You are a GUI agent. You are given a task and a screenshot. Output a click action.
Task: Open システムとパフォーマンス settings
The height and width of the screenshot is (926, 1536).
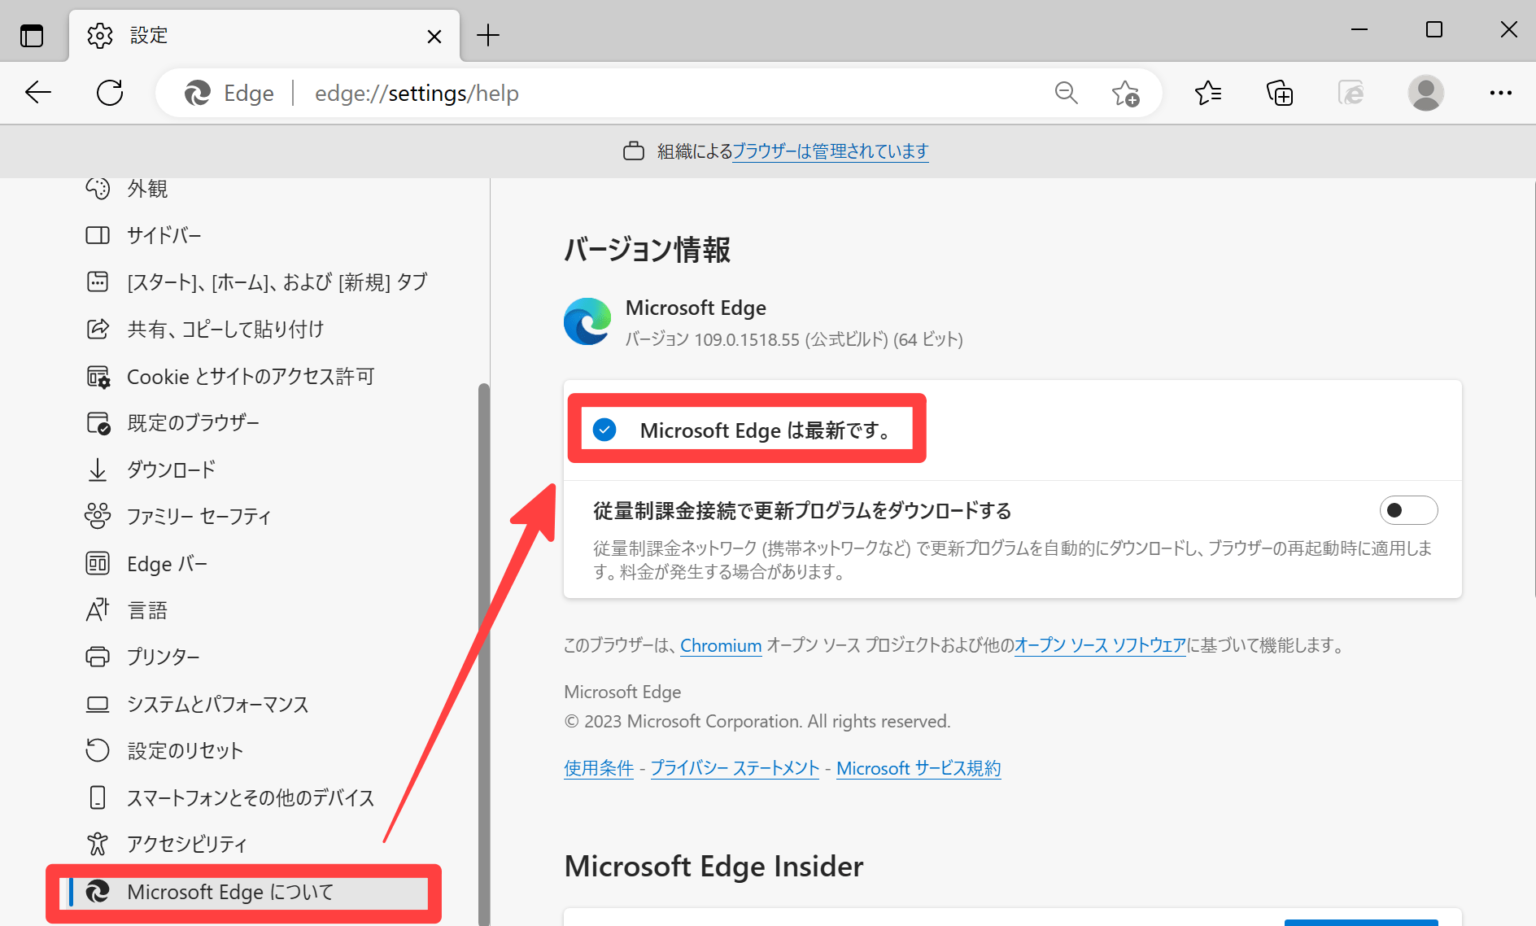[218, 703]
